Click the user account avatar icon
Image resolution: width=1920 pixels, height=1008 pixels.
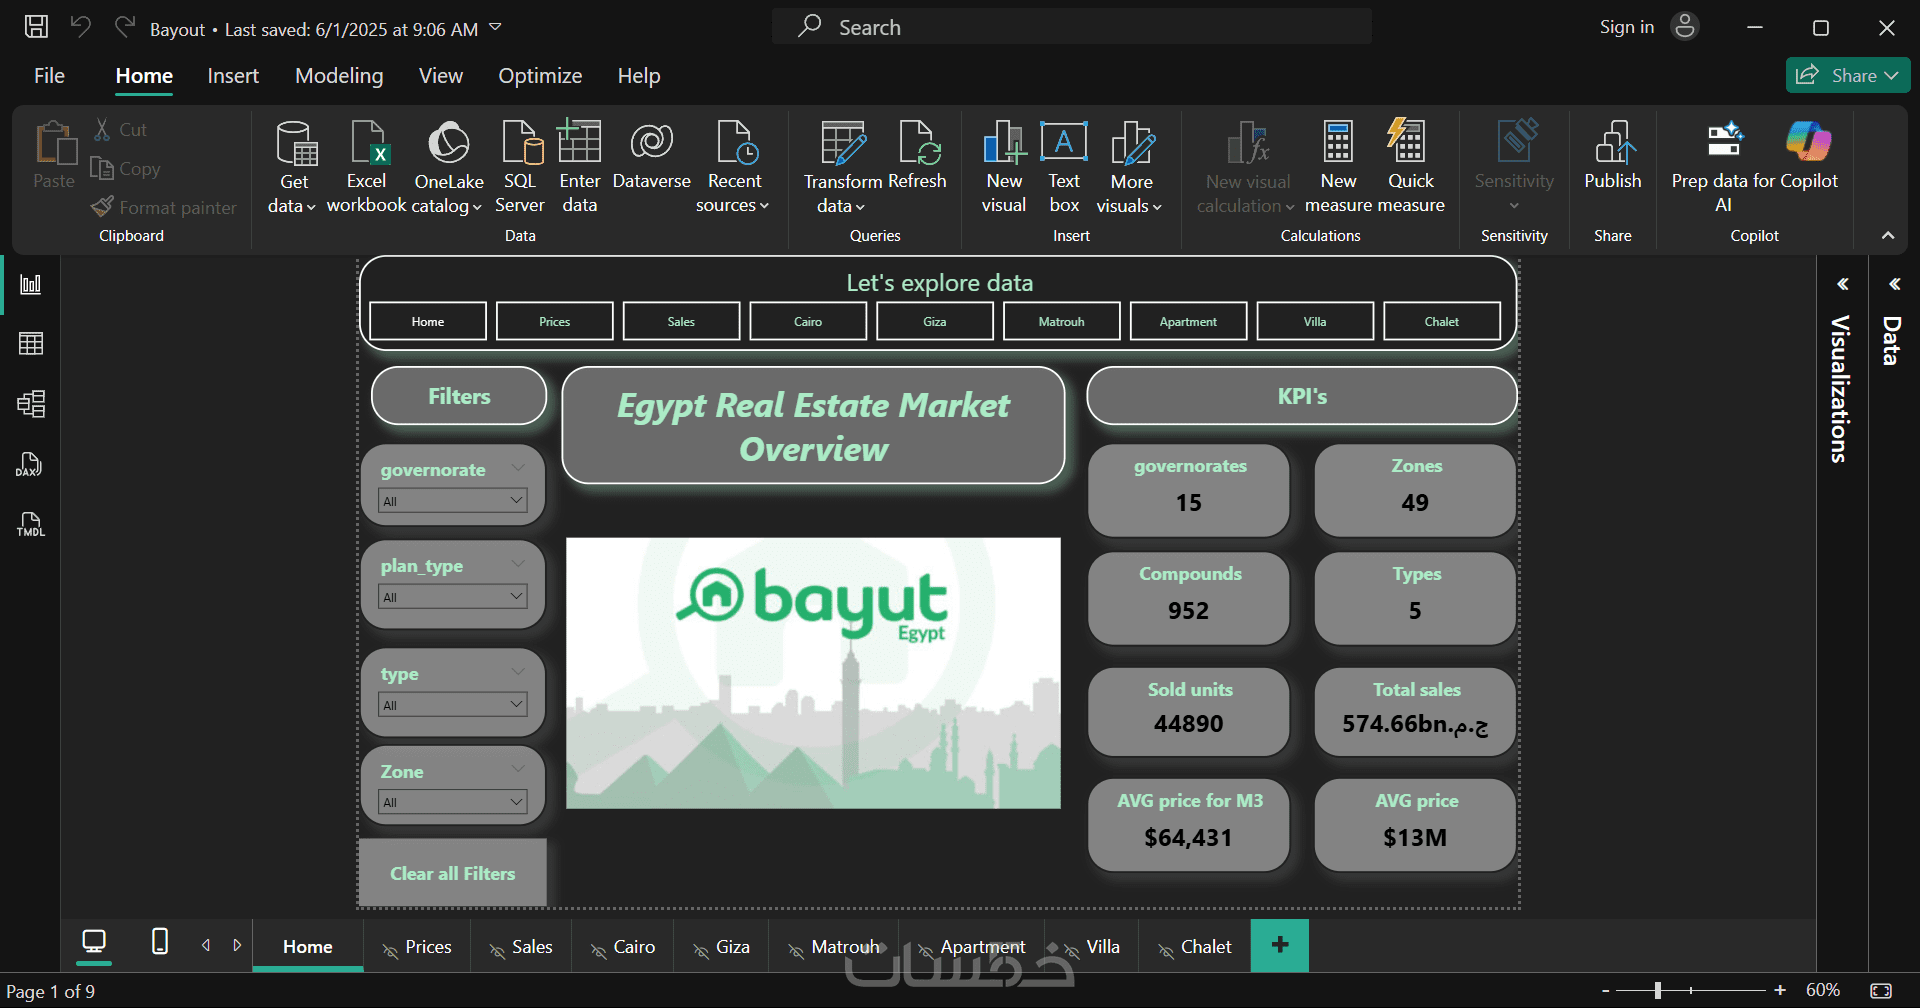[1685, 27]
